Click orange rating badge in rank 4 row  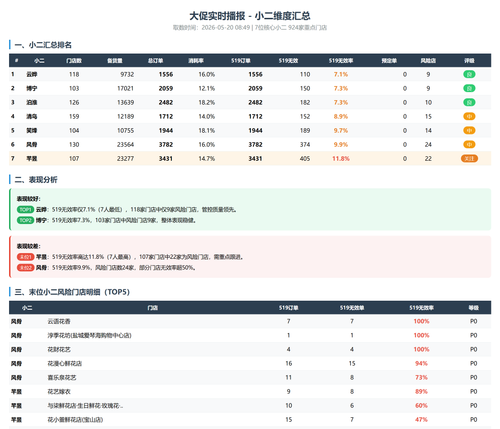469,116
